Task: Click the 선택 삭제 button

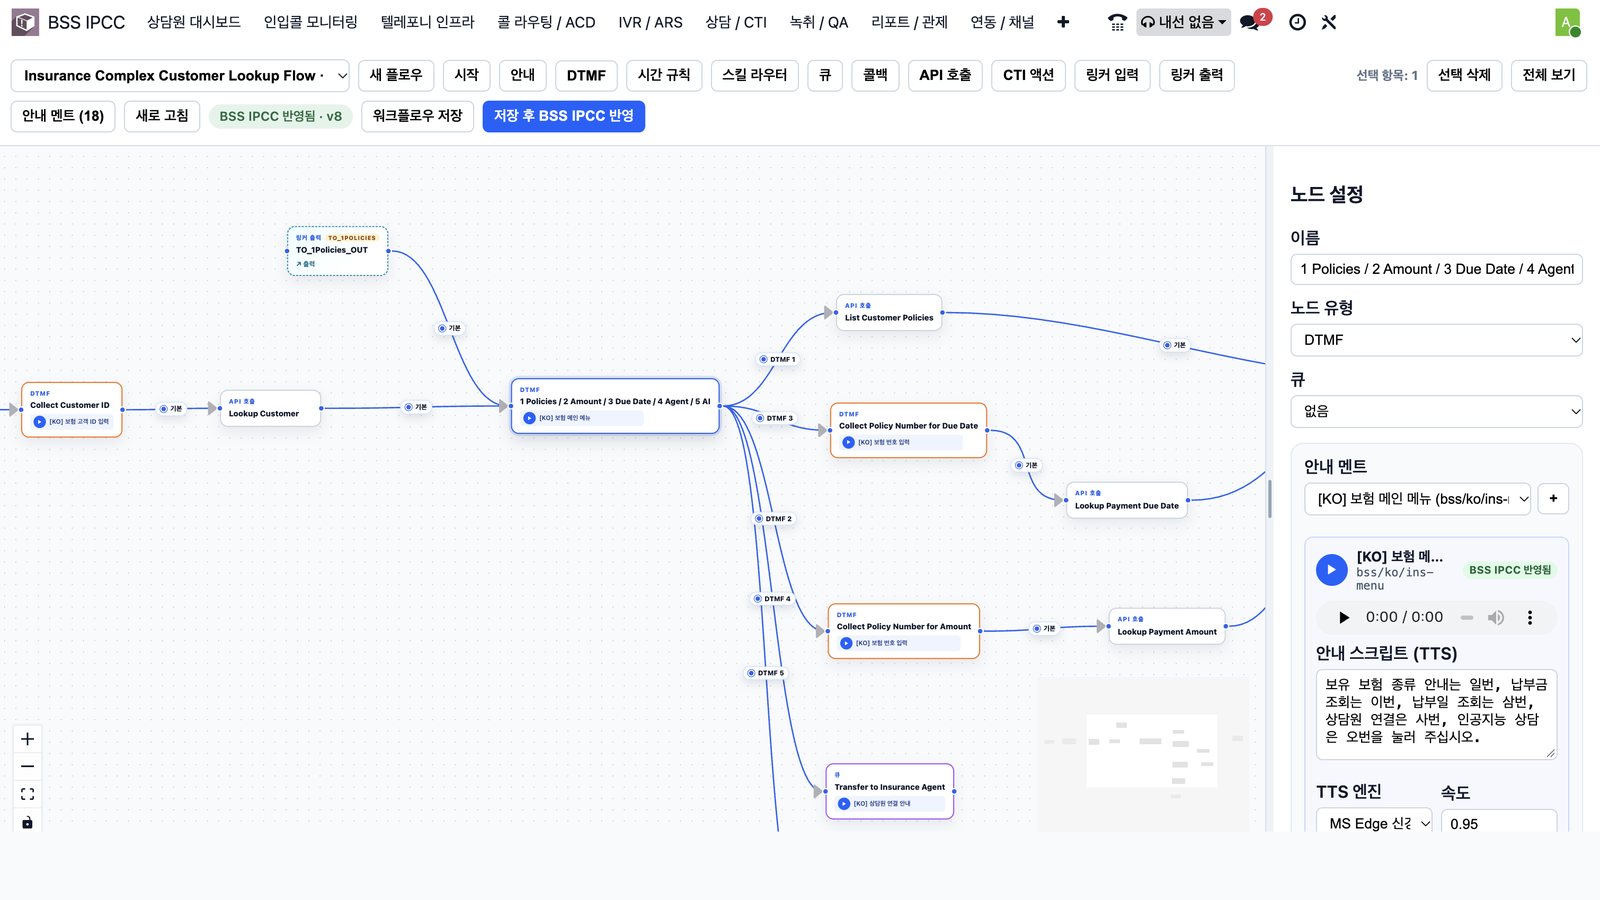Action: (x=1464, y=75)
